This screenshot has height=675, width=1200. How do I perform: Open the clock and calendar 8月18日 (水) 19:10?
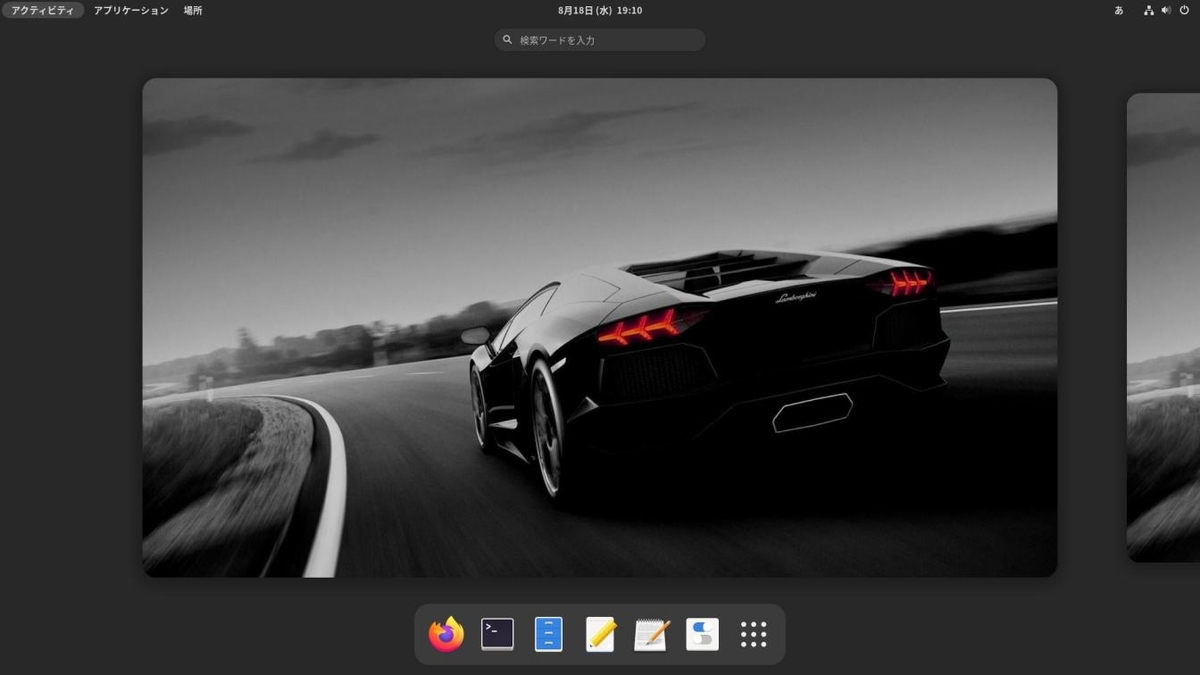(600, 10)
